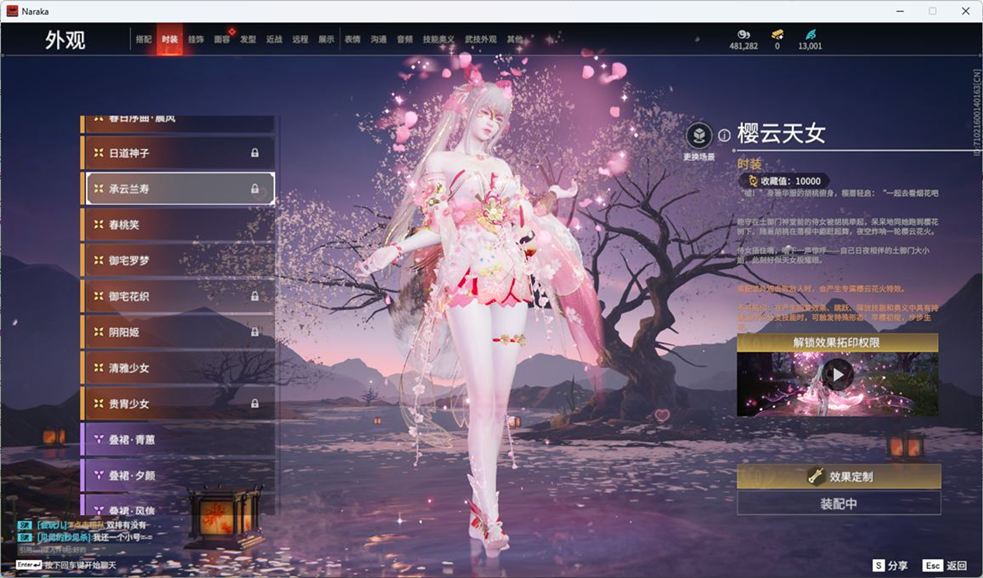The image size is (983, 578).
Task: Open the 展示 tab
Action: point(326,39)
